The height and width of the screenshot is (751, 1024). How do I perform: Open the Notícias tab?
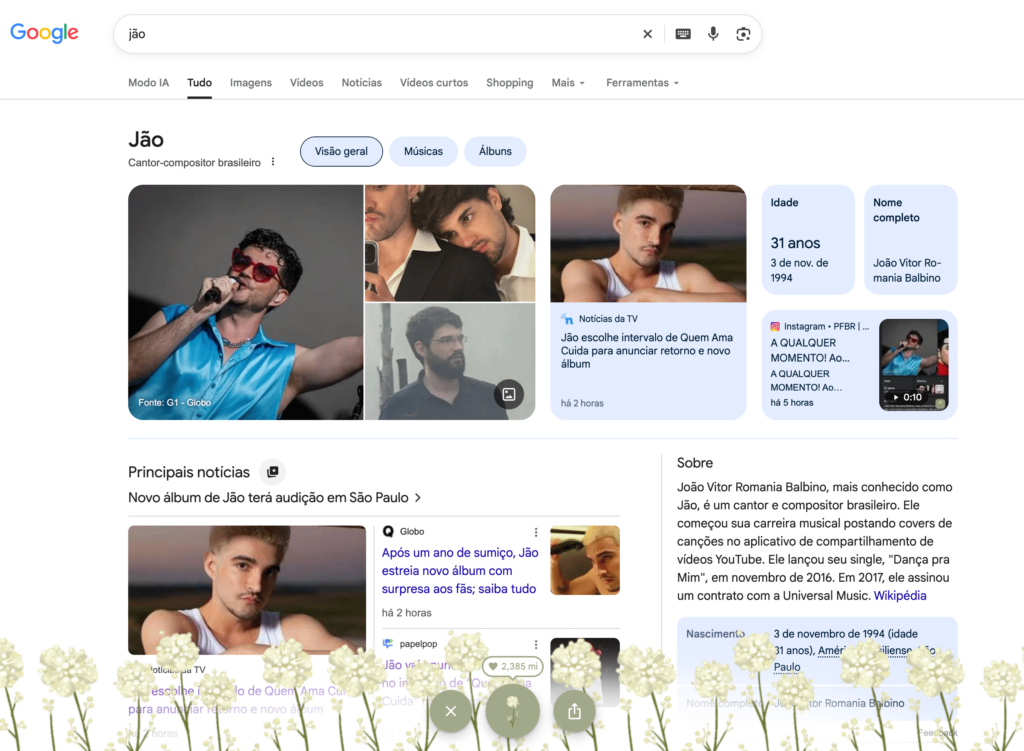(362, 83)
